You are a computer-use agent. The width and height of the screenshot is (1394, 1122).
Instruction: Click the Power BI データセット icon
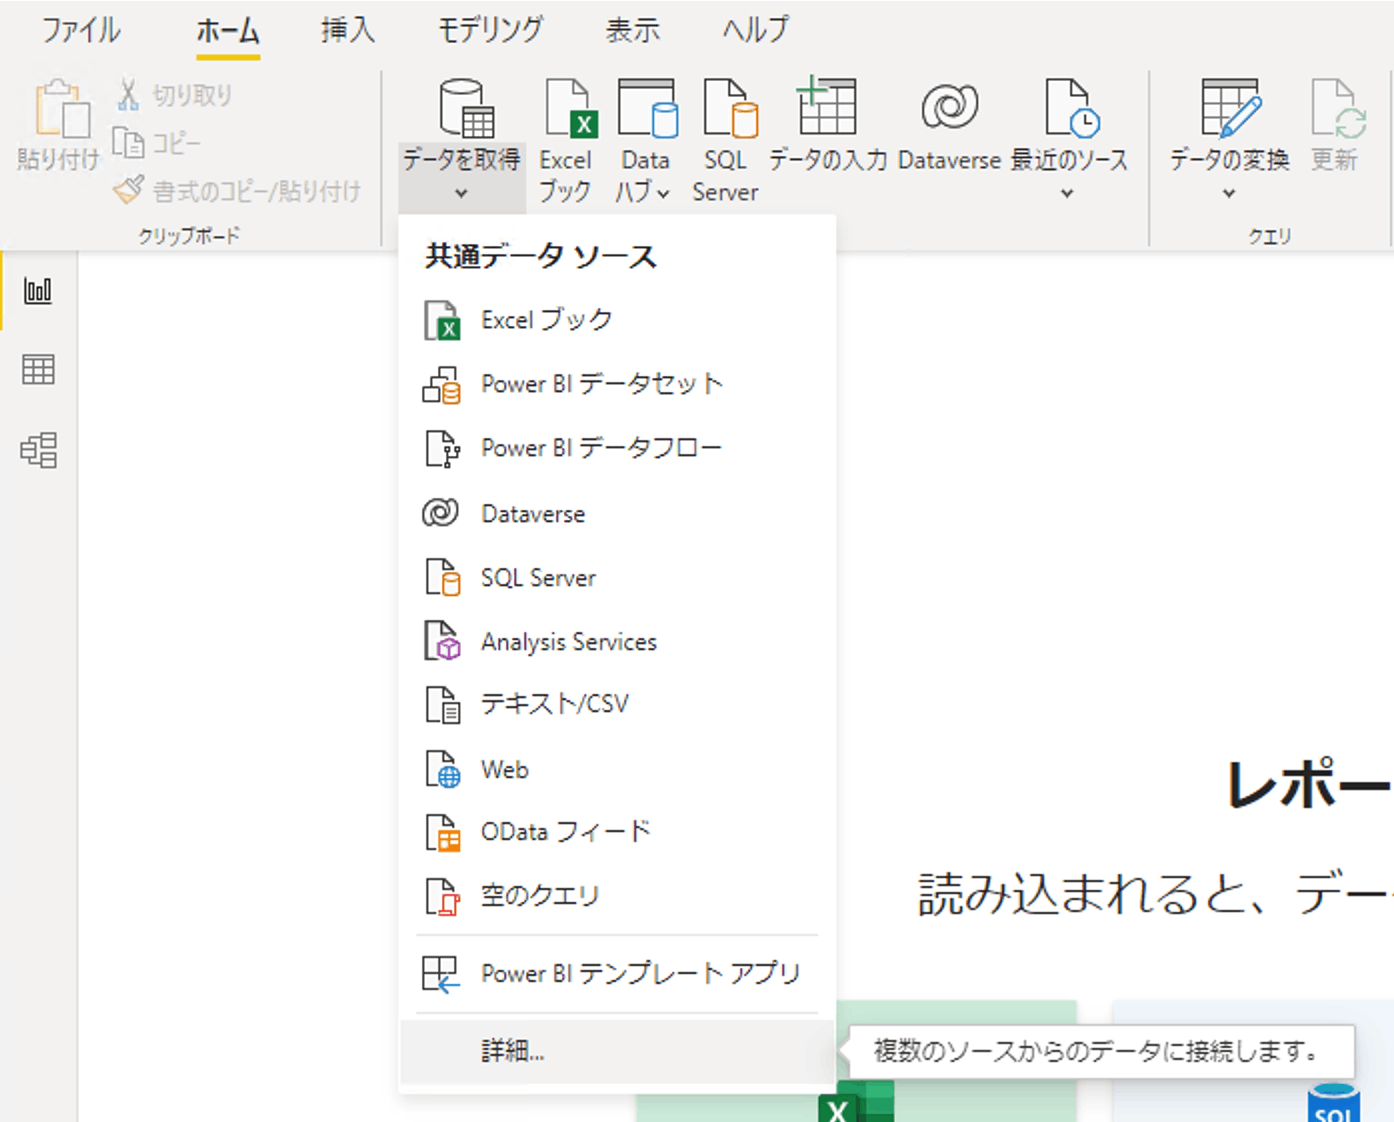coord(441,385)
